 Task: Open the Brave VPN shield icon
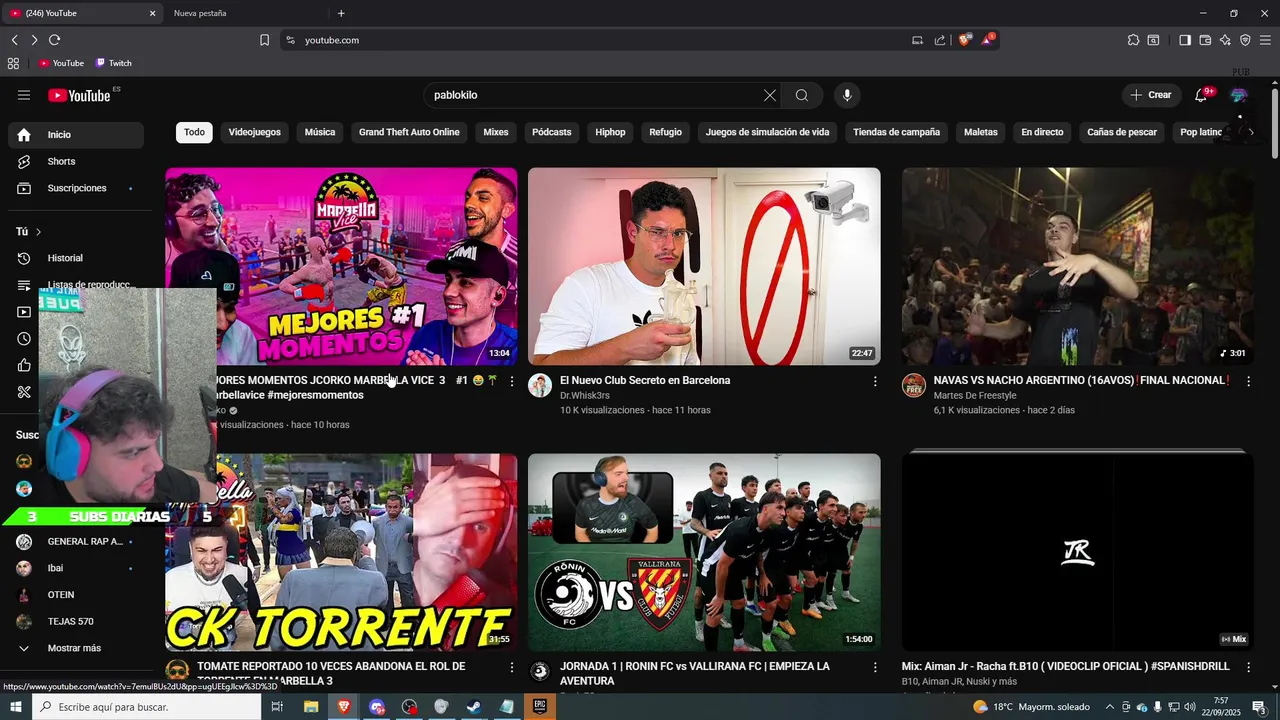(1245, 40)
